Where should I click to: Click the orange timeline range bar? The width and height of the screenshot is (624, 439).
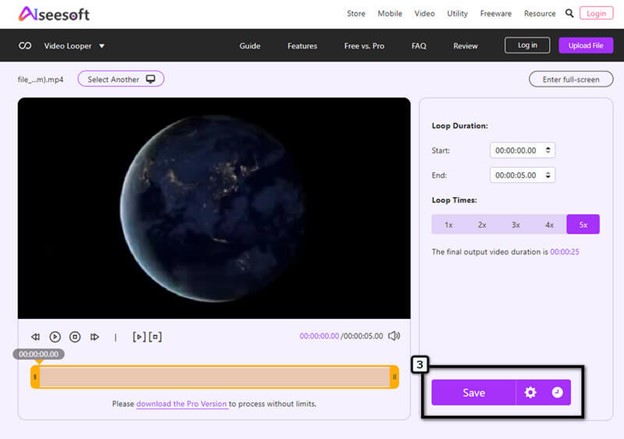(215, 377)
